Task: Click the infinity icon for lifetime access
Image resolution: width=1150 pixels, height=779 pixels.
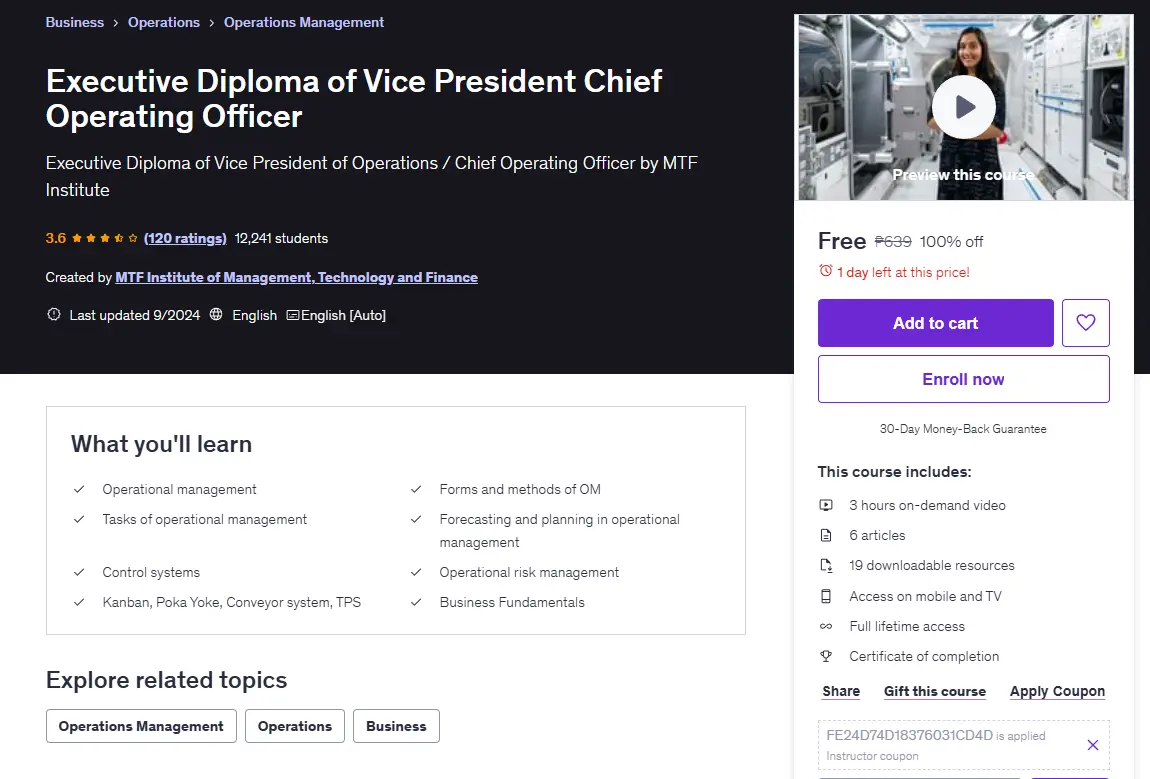Action: [826, 626]
